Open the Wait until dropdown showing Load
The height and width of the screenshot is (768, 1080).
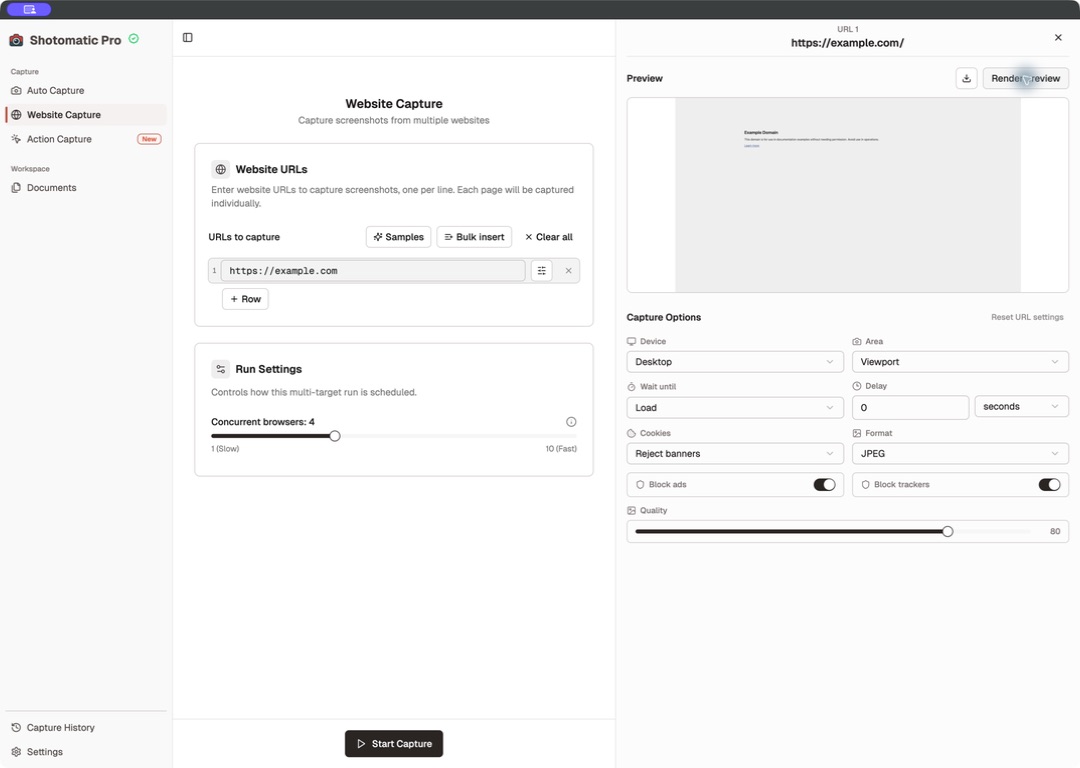coord(735,407)
